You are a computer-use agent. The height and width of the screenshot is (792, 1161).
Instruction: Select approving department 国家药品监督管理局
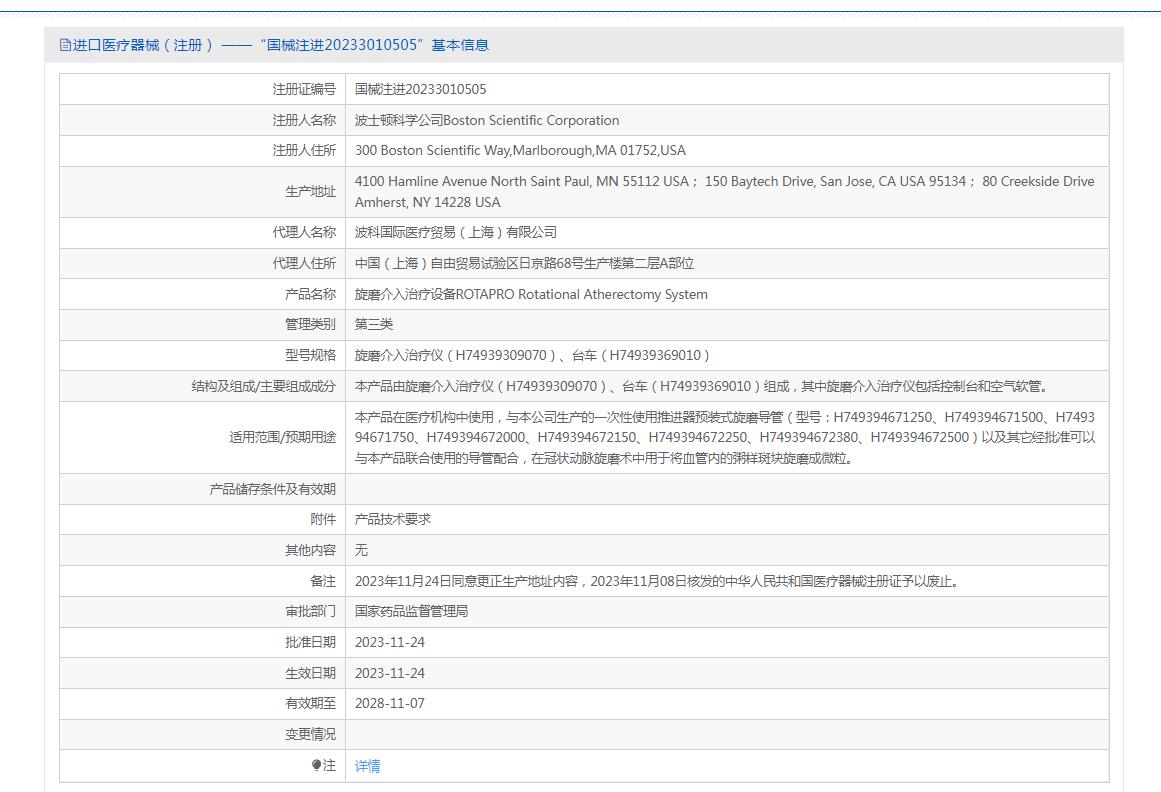pyautogui.click(x=411, y=611)
